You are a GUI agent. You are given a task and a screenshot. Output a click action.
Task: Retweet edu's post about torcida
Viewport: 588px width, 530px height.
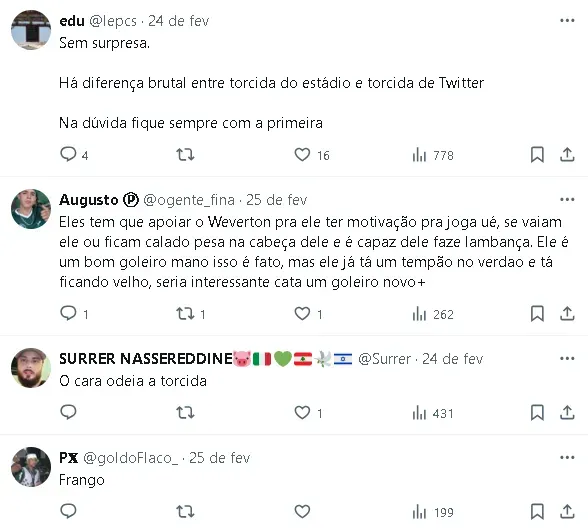point(185,154)
